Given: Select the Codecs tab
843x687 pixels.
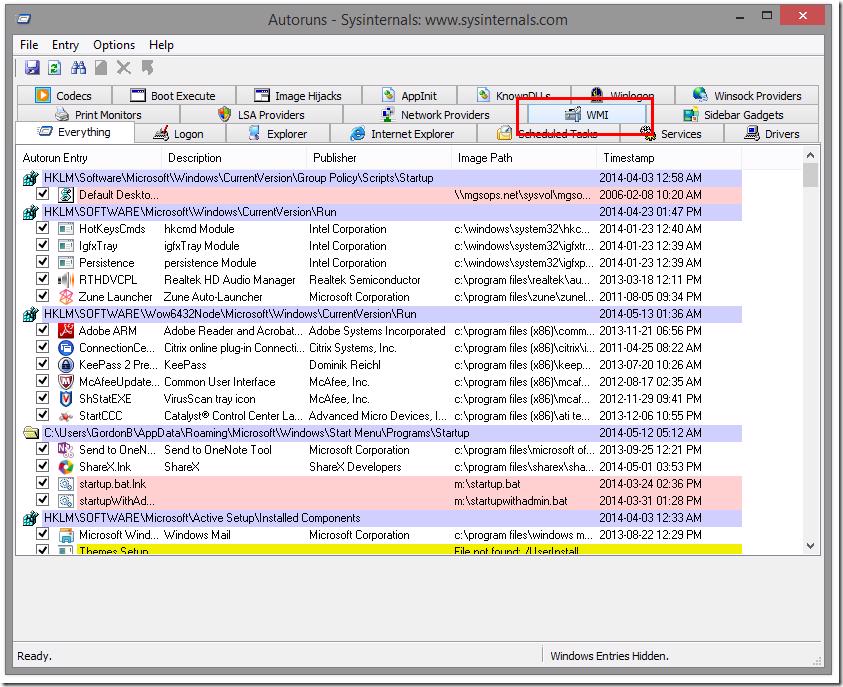Looking at the screenshot, I should [65, 96].
